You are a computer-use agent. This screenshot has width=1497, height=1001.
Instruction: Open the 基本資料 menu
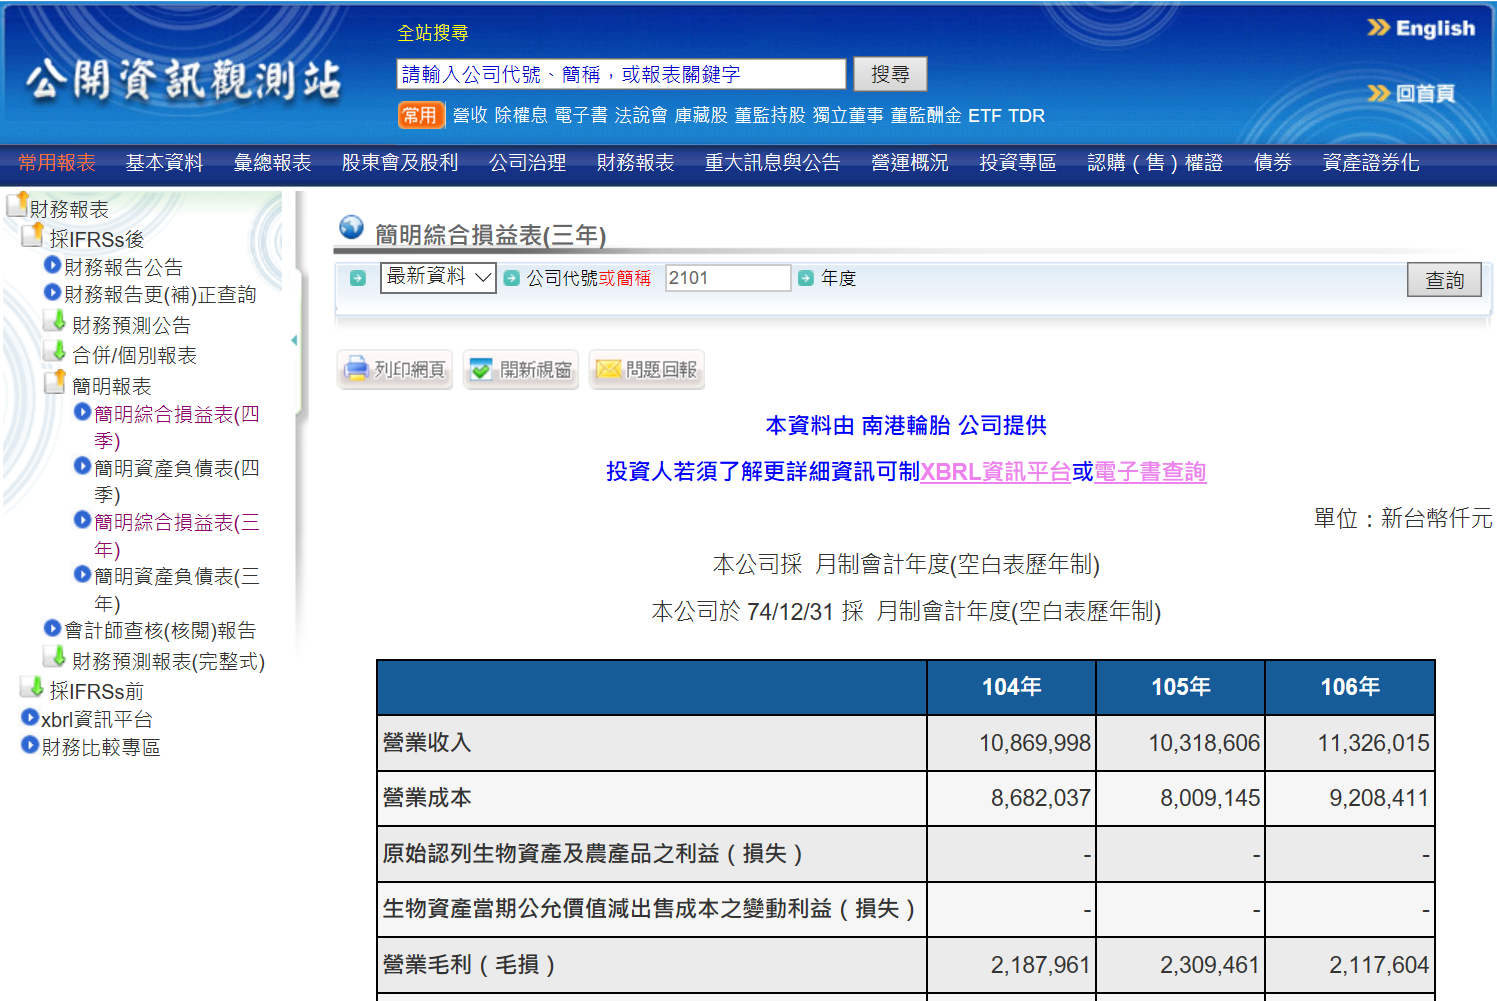(164, 163)
